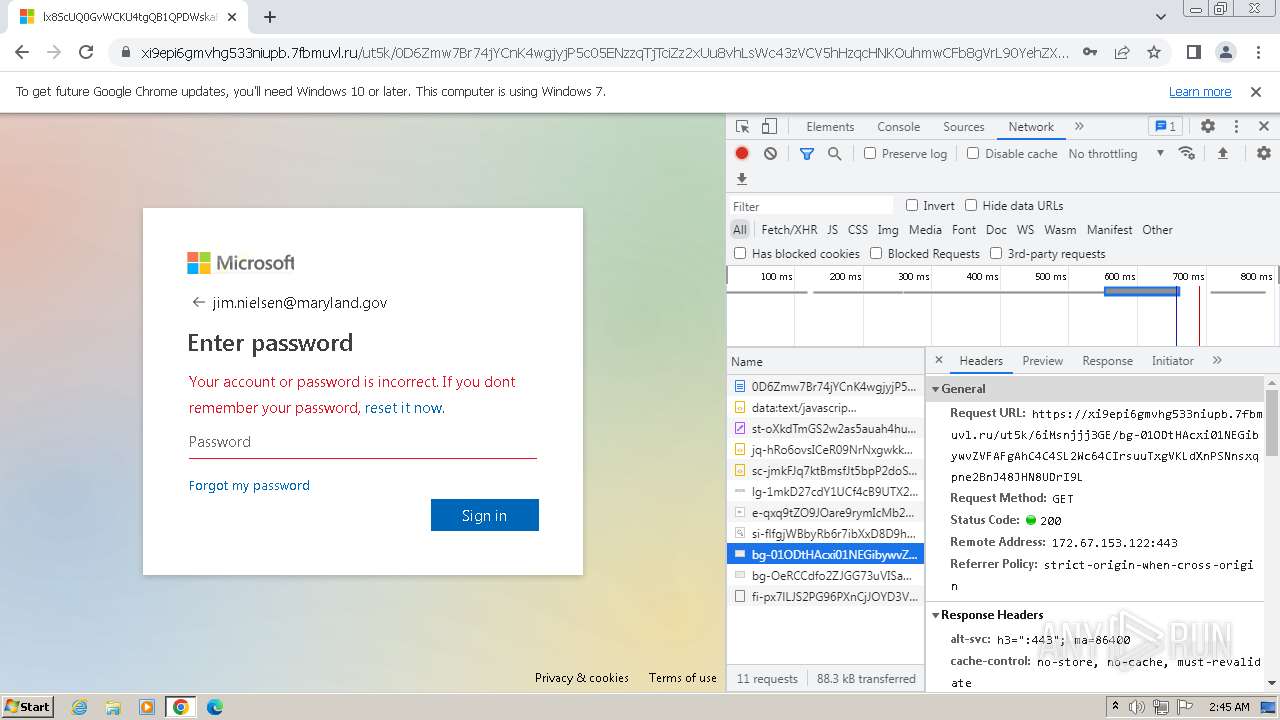Follow the reset it now link
This screenshot has width=1280, height=720.
403,408
